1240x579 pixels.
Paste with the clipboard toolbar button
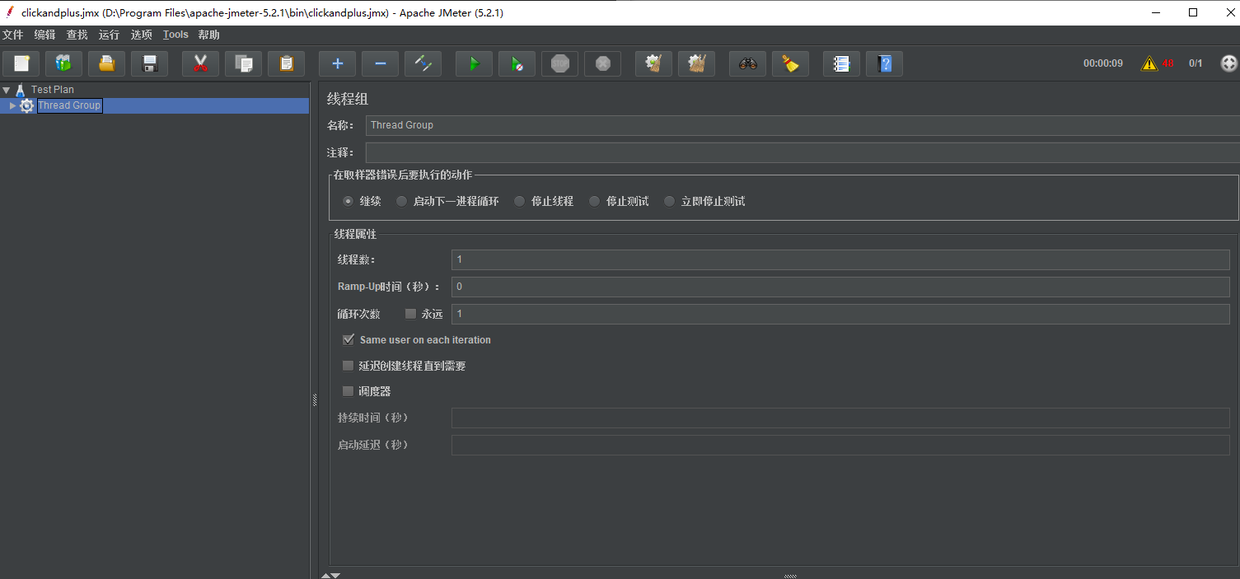click(x=285, y=63)
